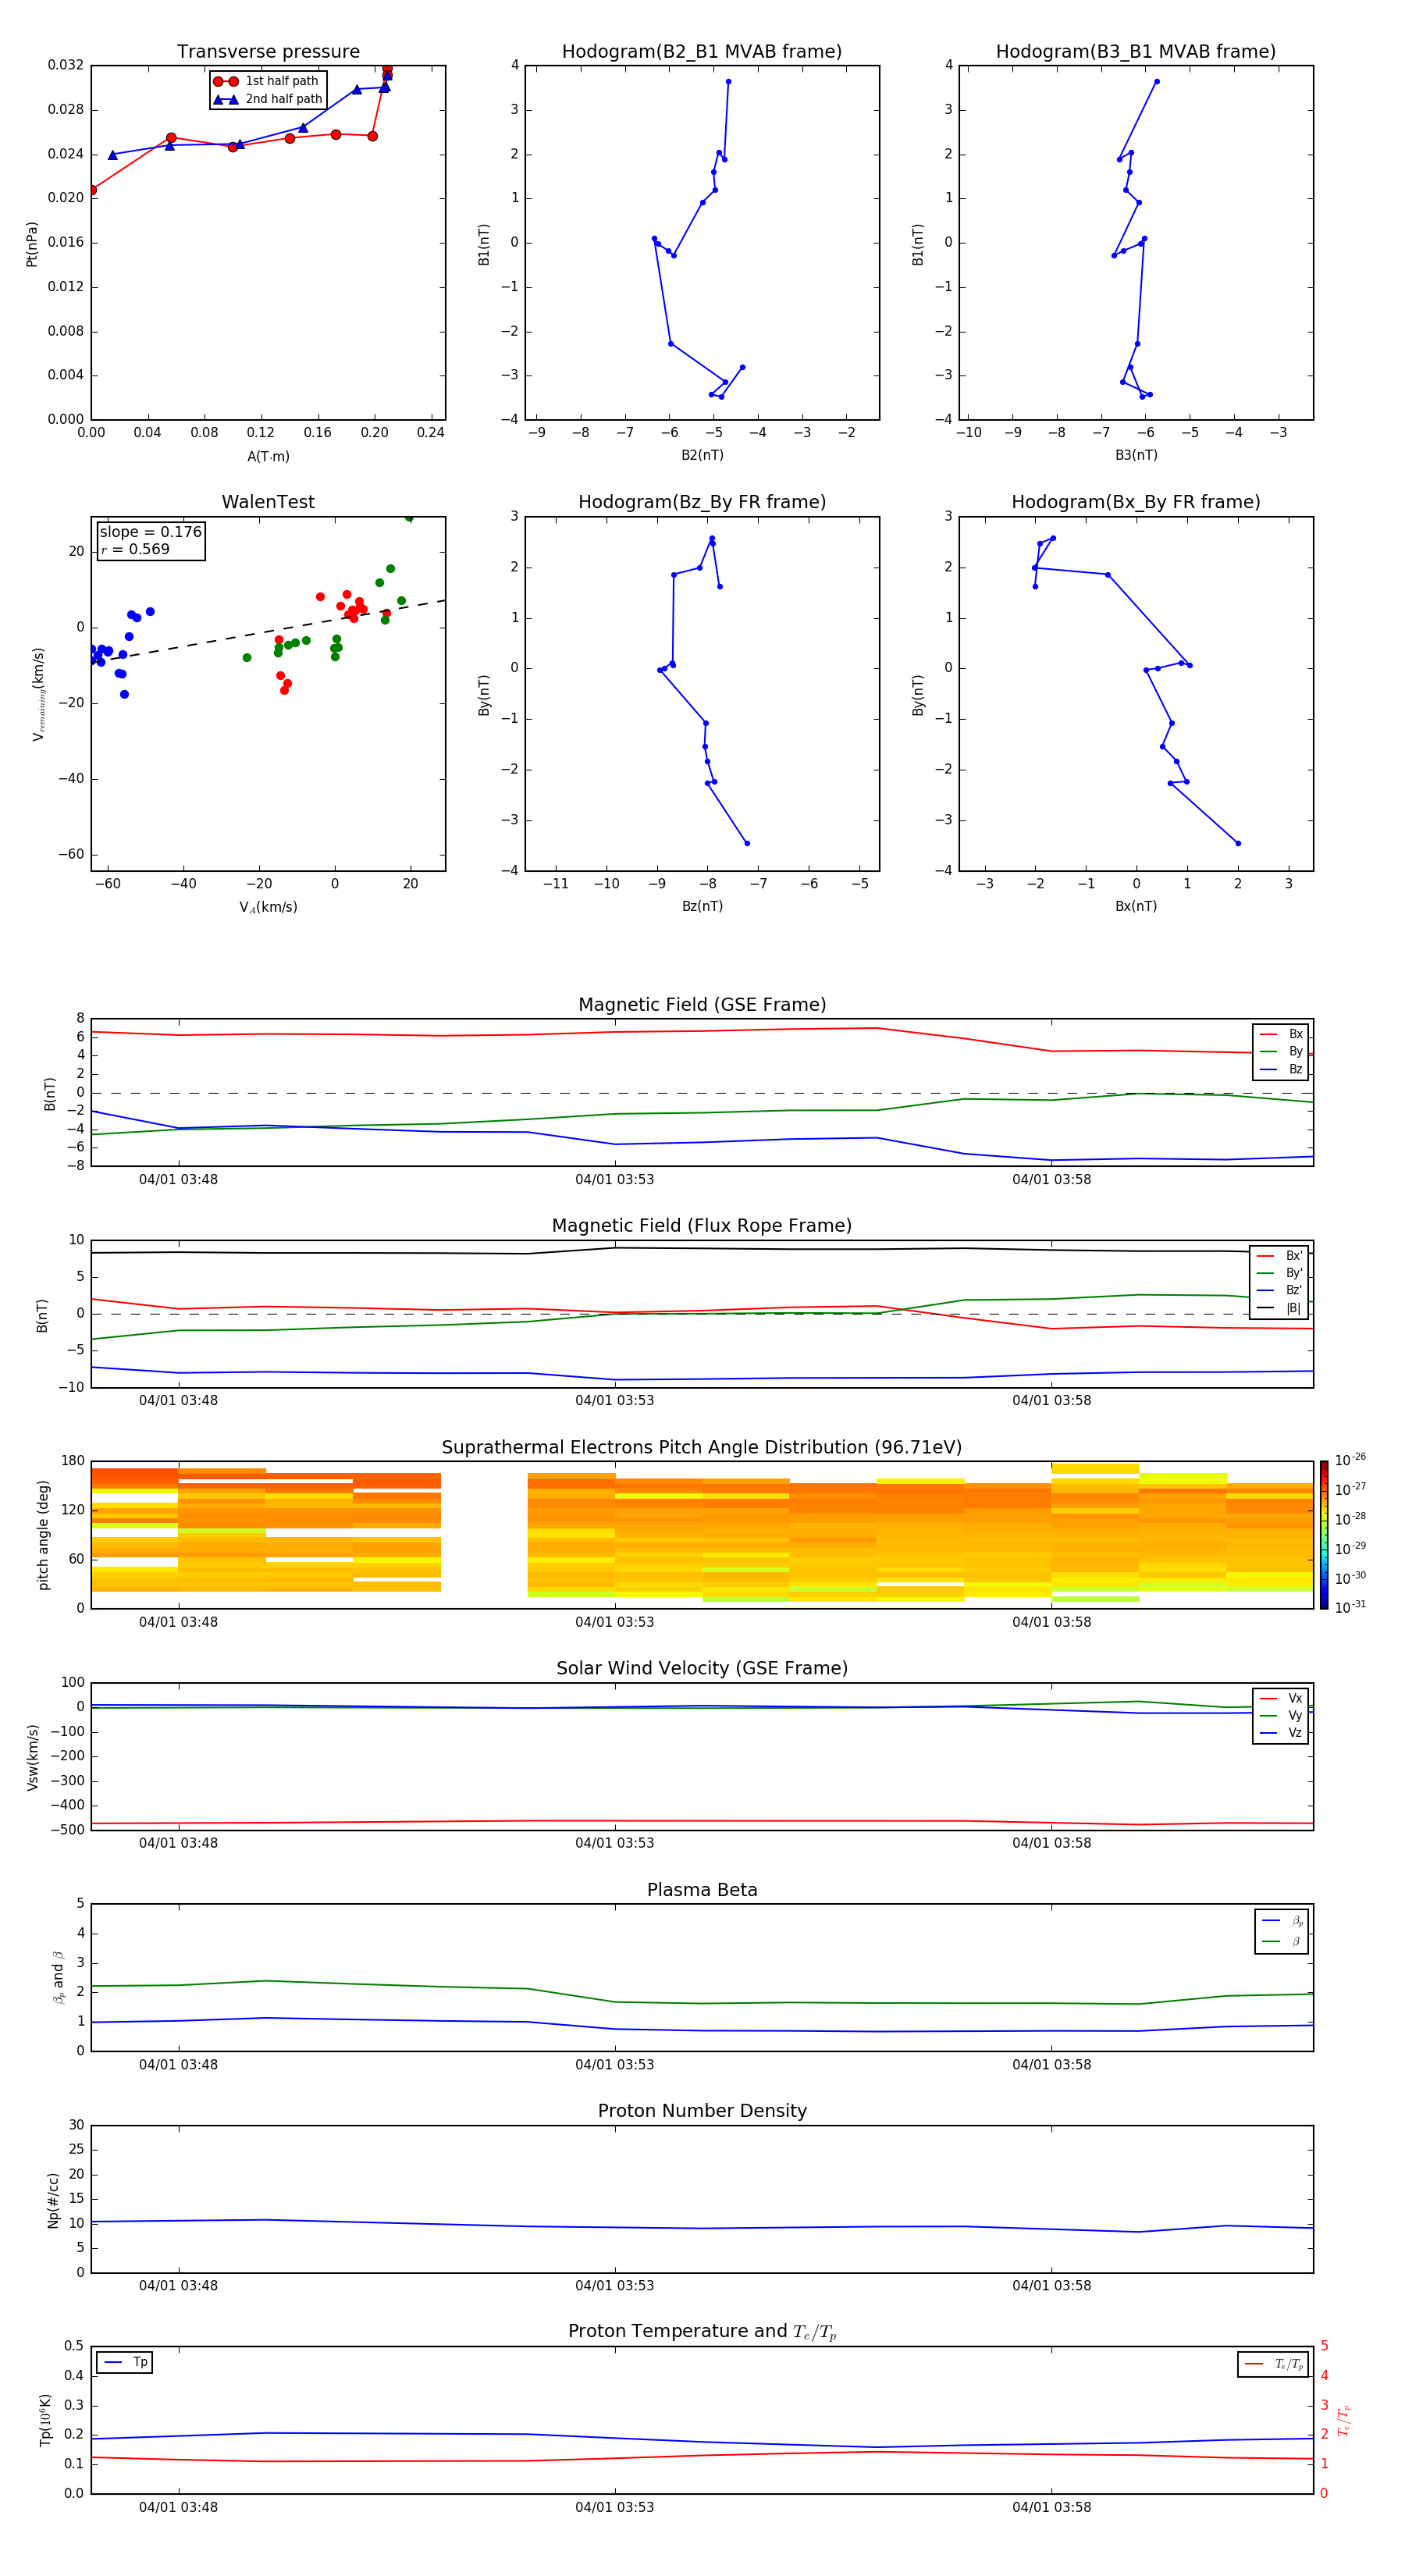
Task: Click 'Magnetic Field (Flux Rope Frame)' title
Action: 702,1226
